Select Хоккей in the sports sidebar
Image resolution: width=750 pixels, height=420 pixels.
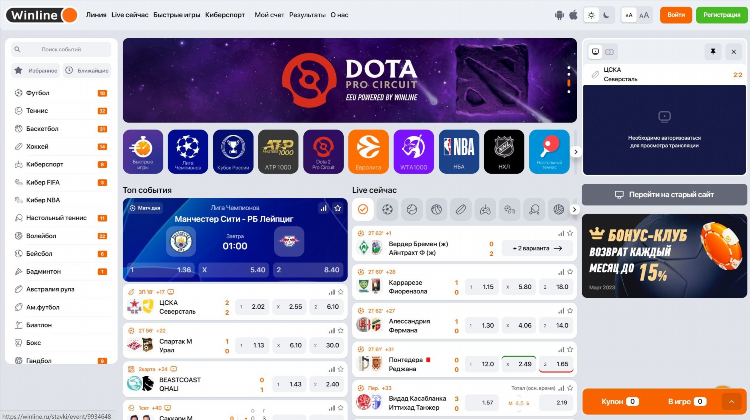point(61,146)
